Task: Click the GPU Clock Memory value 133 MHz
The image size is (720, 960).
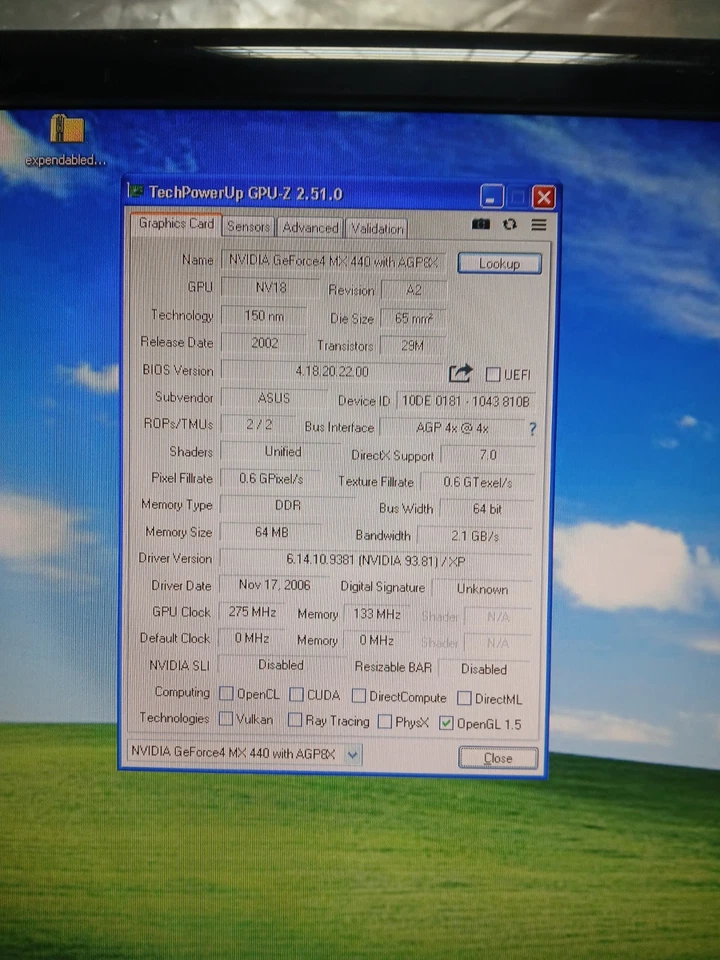Action: (x=377, y=613)
